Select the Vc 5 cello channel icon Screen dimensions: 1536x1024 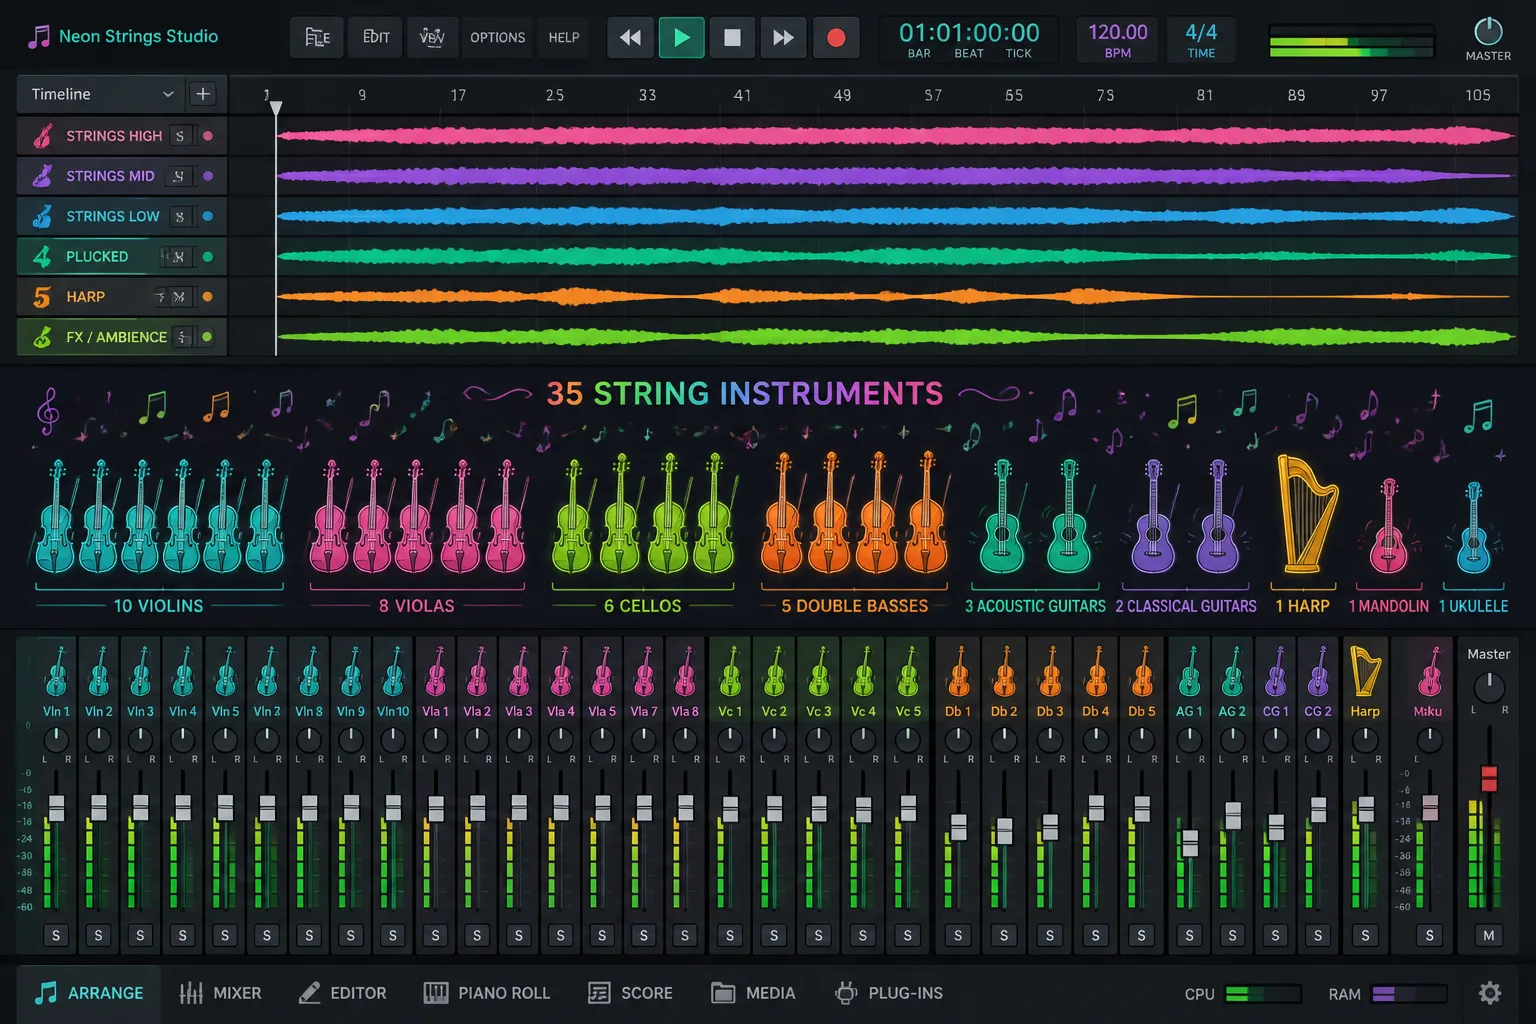[907, 671]
